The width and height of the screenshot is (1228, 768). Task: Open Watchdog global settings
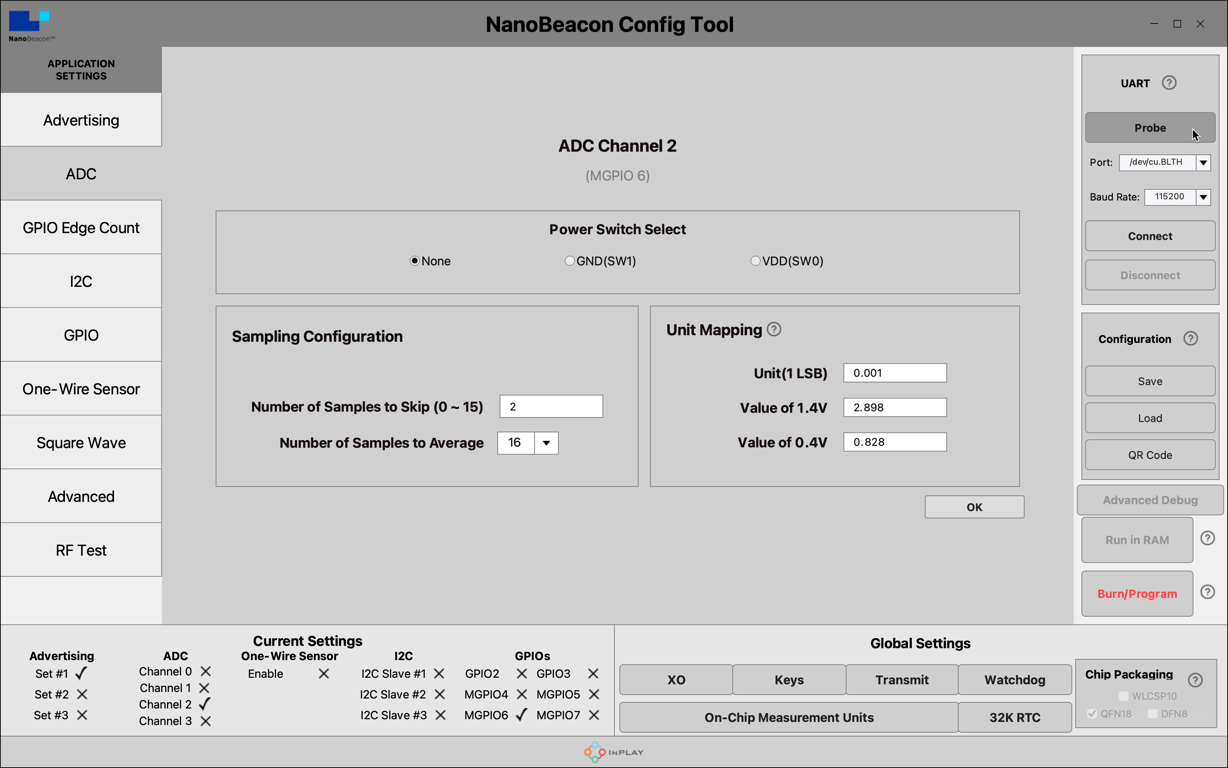1015,680
